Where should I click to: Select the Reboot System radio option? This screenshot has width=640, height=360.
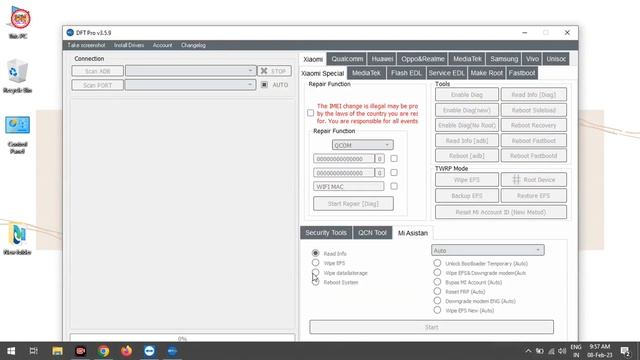[316, 282]
